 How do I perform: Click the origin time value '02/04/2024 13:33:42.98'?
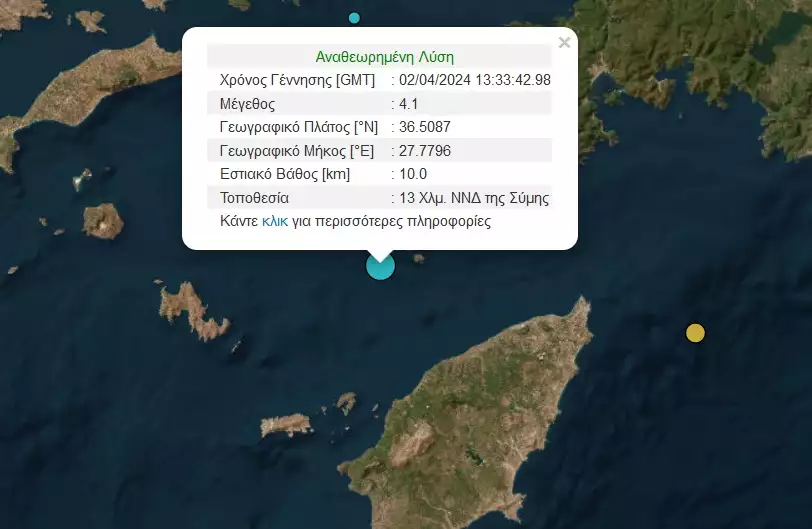[x=475, y=80]
